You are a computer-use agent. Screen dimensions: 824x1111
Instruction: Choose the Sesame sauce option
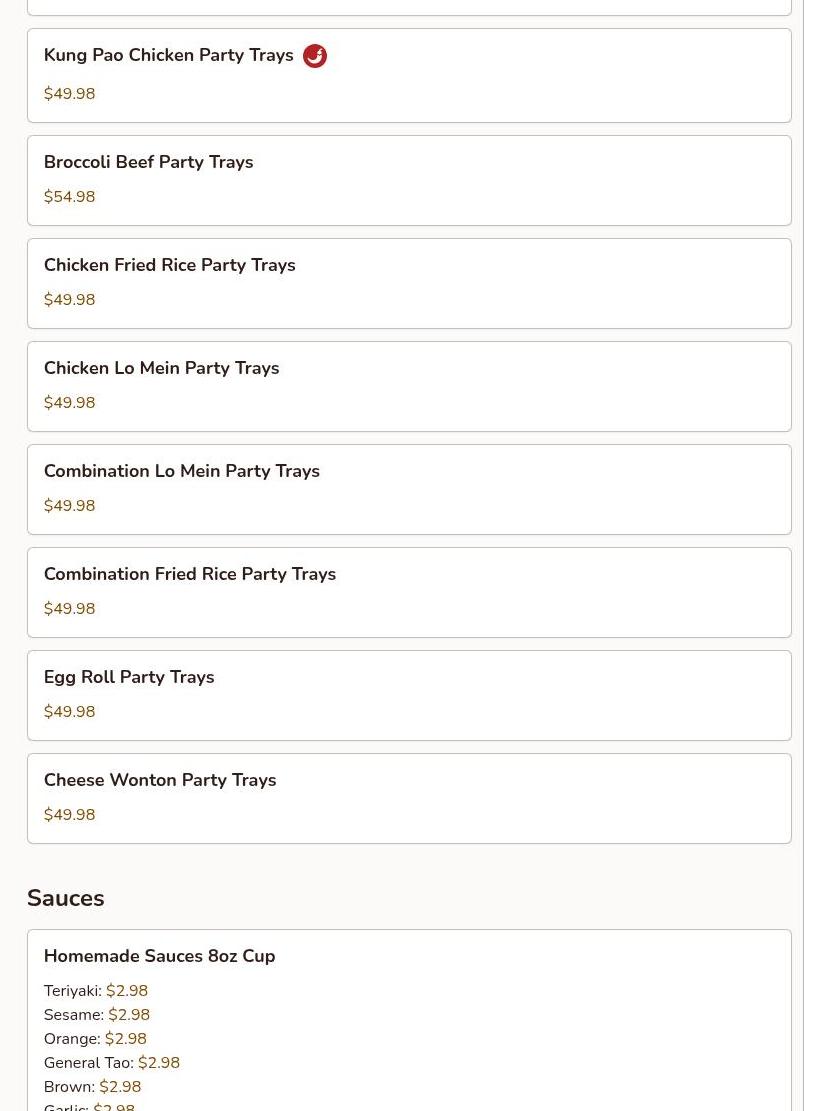click(96, 1015)
